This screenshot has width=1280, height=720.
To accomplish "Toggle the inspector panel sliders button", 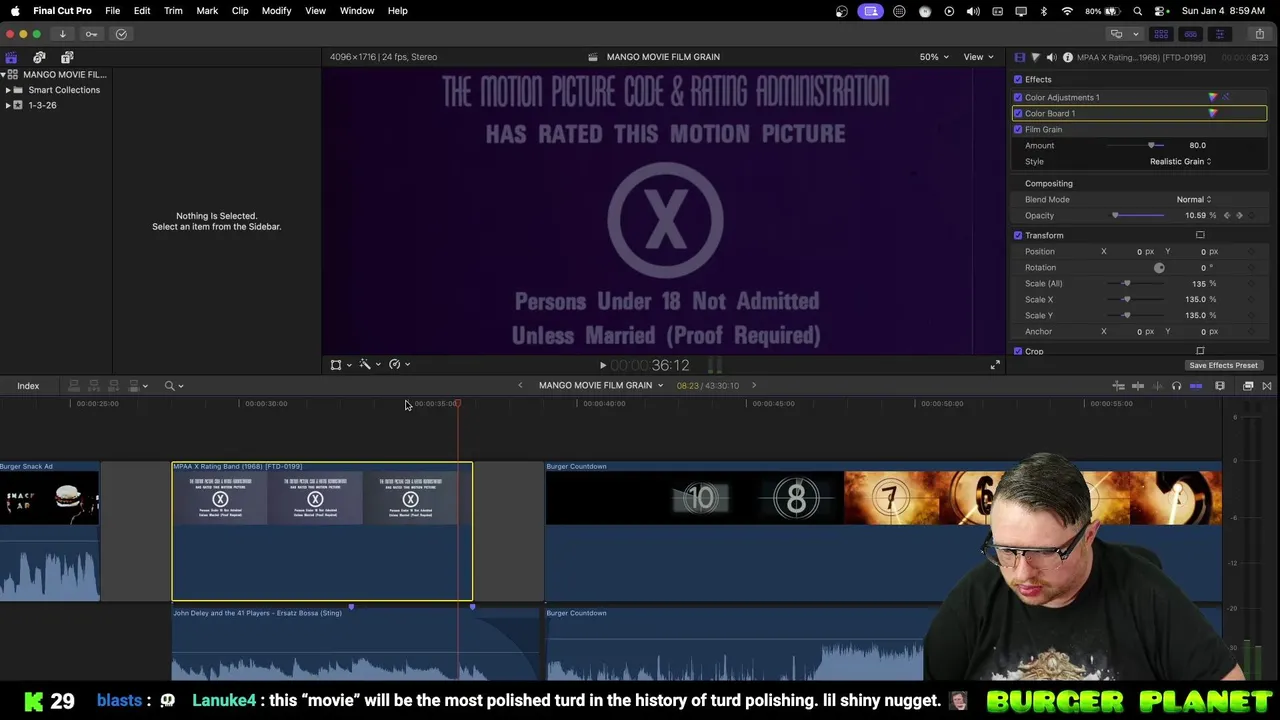I will pos(1219,34).
